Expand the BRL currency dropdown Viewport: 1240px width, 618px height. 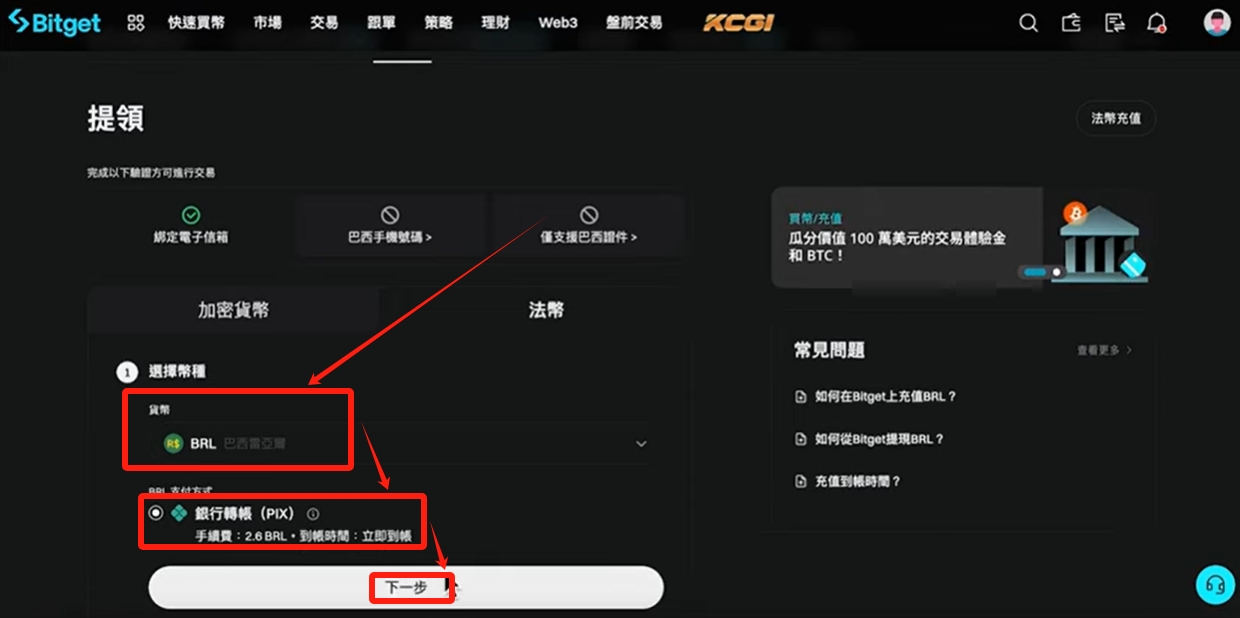405,443
